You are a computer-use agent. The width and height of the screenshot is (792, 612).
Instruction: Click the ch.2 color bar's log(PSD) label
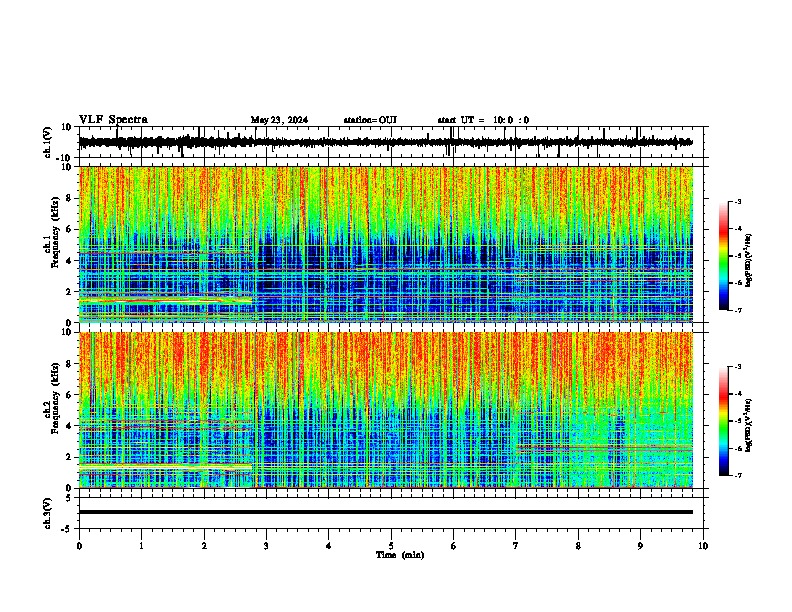pyautogui.click(x=749, y=425)
